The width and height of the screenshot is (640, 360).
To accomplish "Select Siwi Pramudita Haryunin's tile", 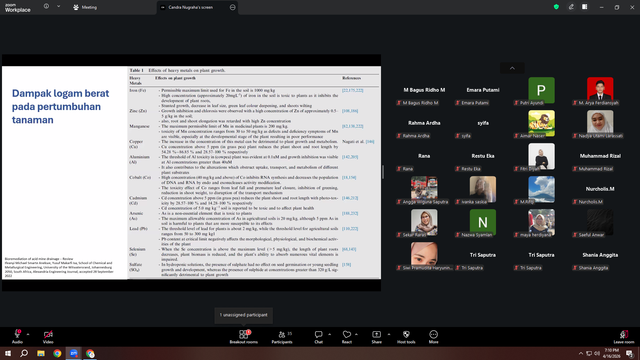I will (x=424, y=256).
